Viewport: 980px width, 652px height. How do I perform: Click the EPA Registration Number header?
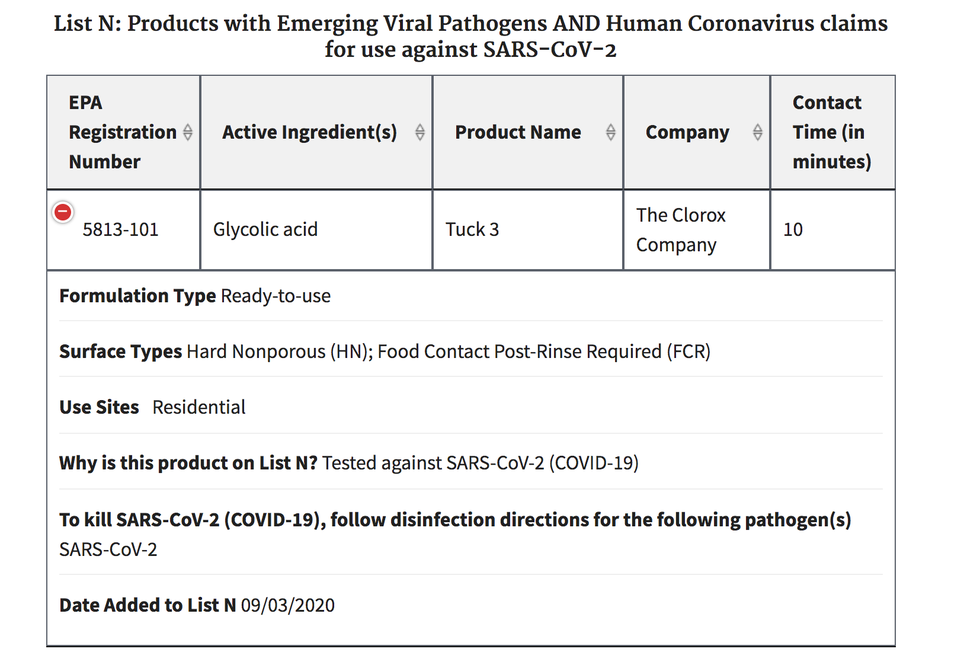pos(124,133)
